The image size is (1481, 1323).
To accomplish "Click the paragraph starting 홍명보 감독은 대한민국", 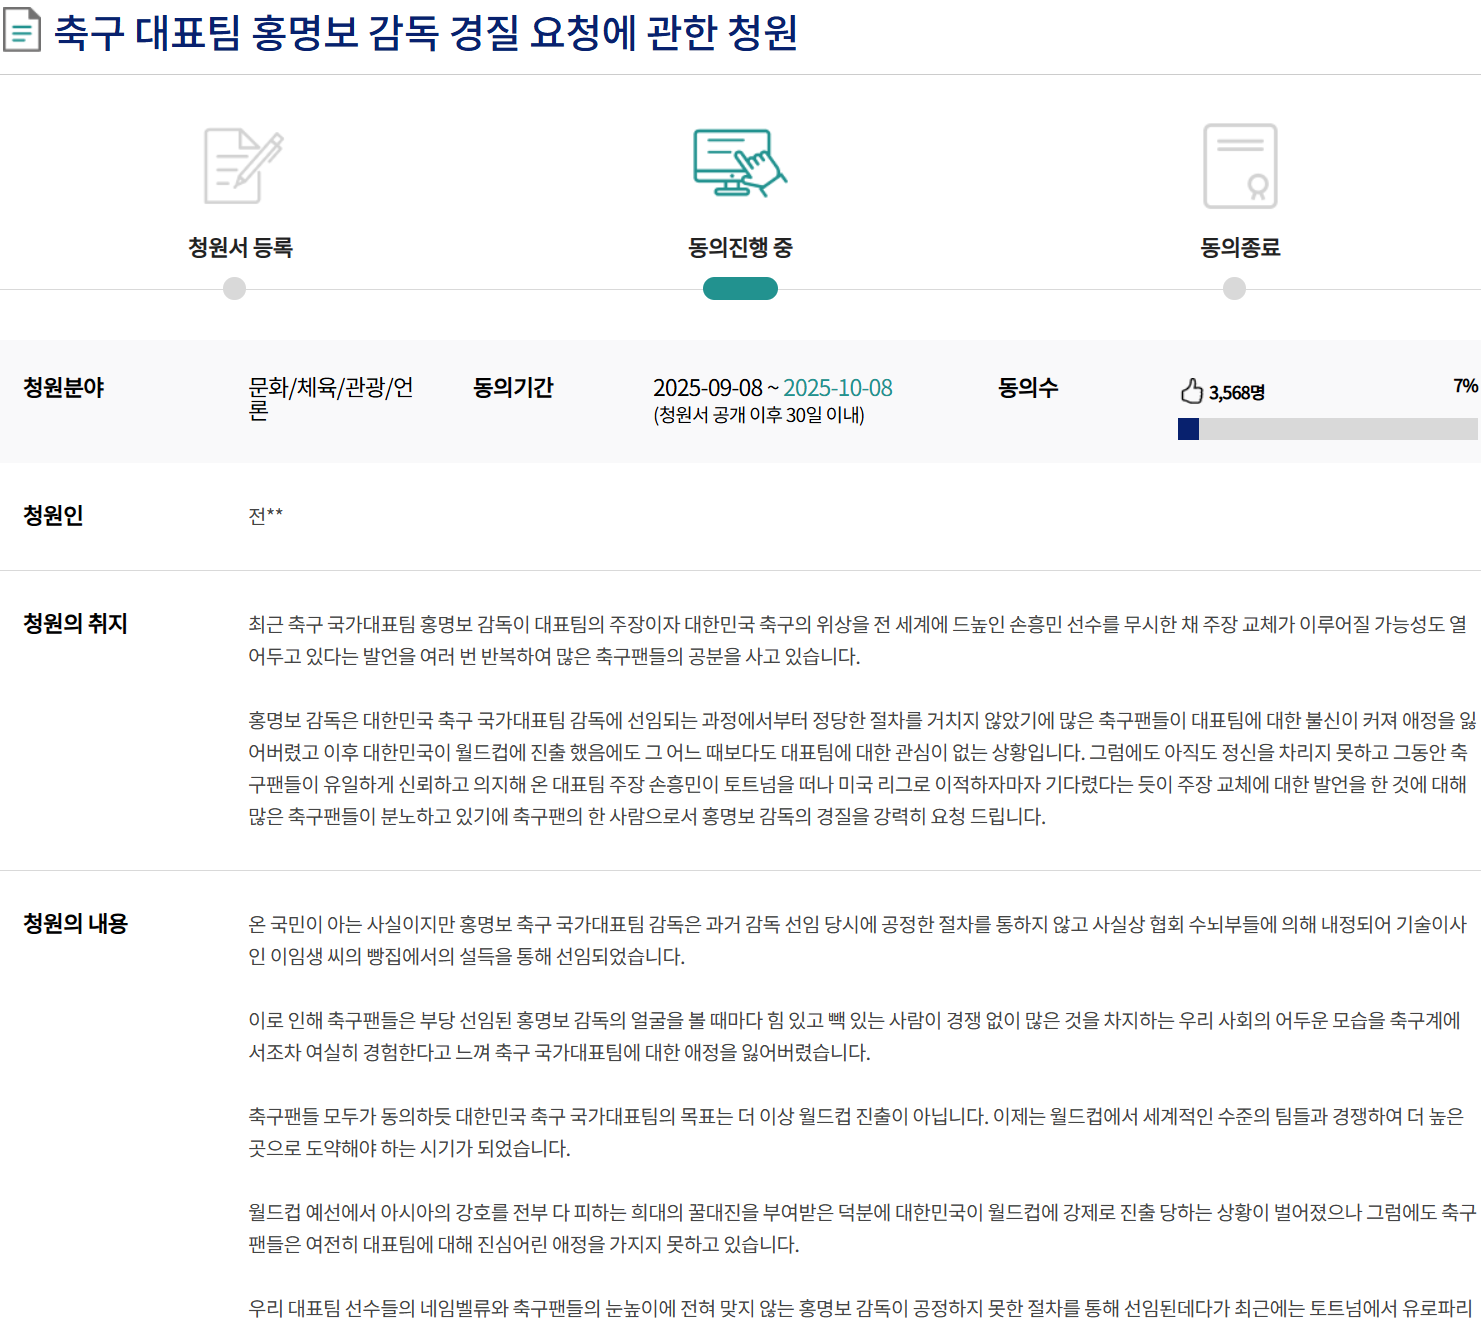I will pos(863,768).
